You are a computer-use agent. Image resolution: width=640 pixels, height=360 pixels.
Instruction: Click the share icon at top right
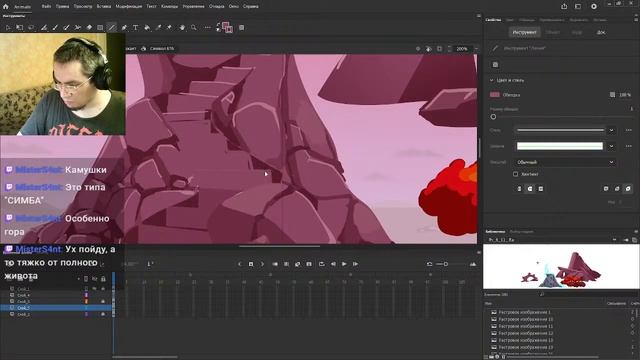(564, 7)
